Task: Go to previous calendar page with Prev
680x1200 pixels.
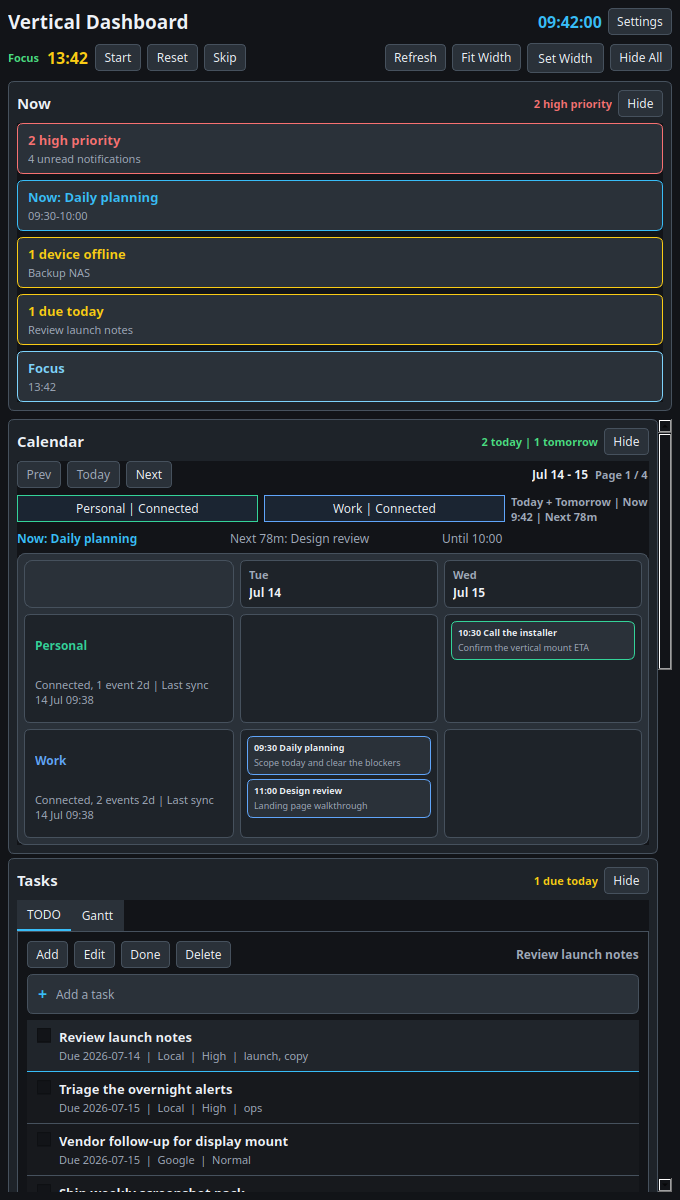Action: [x=39, y=475]
